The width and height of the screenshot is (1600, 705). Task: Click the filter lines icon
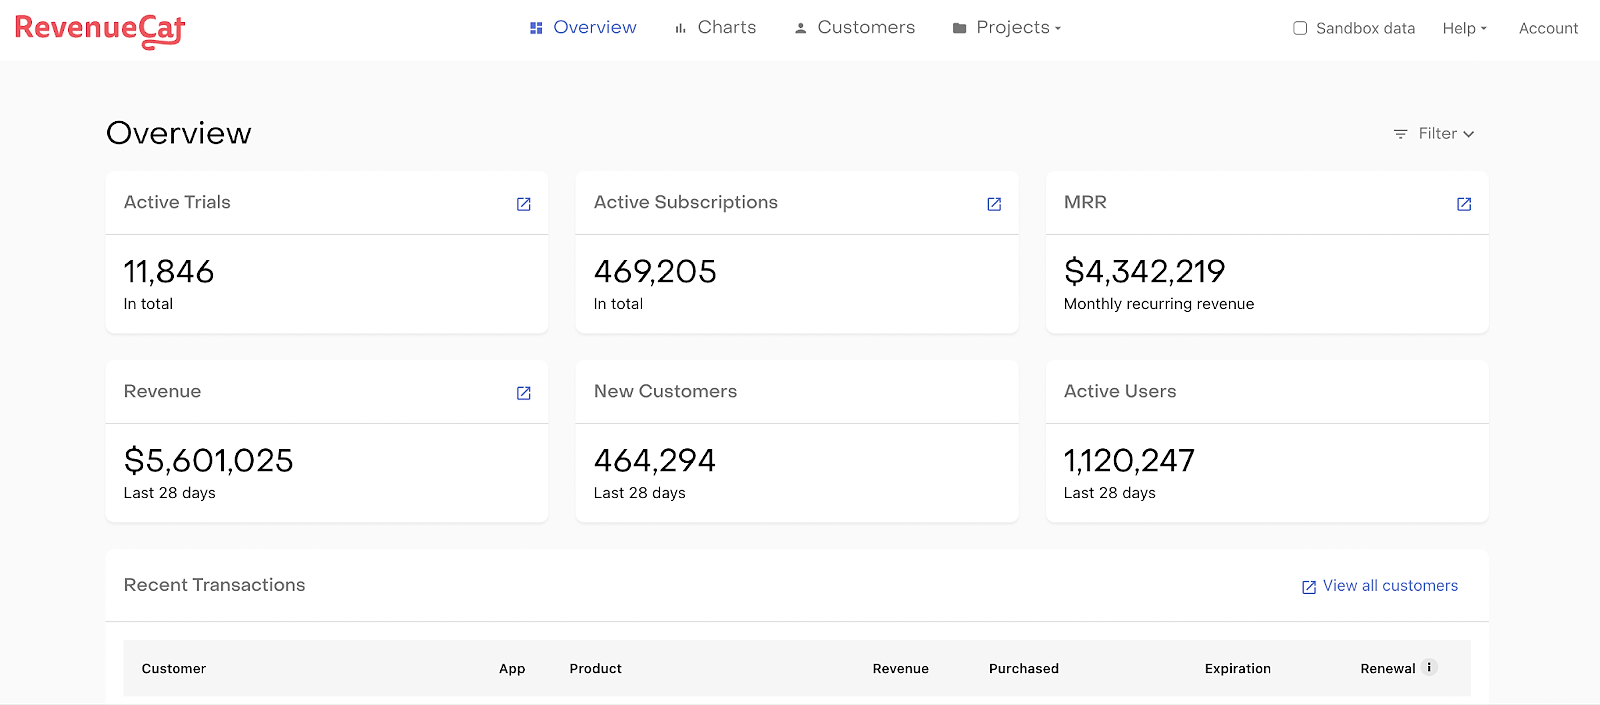(x=1400, y=134)
